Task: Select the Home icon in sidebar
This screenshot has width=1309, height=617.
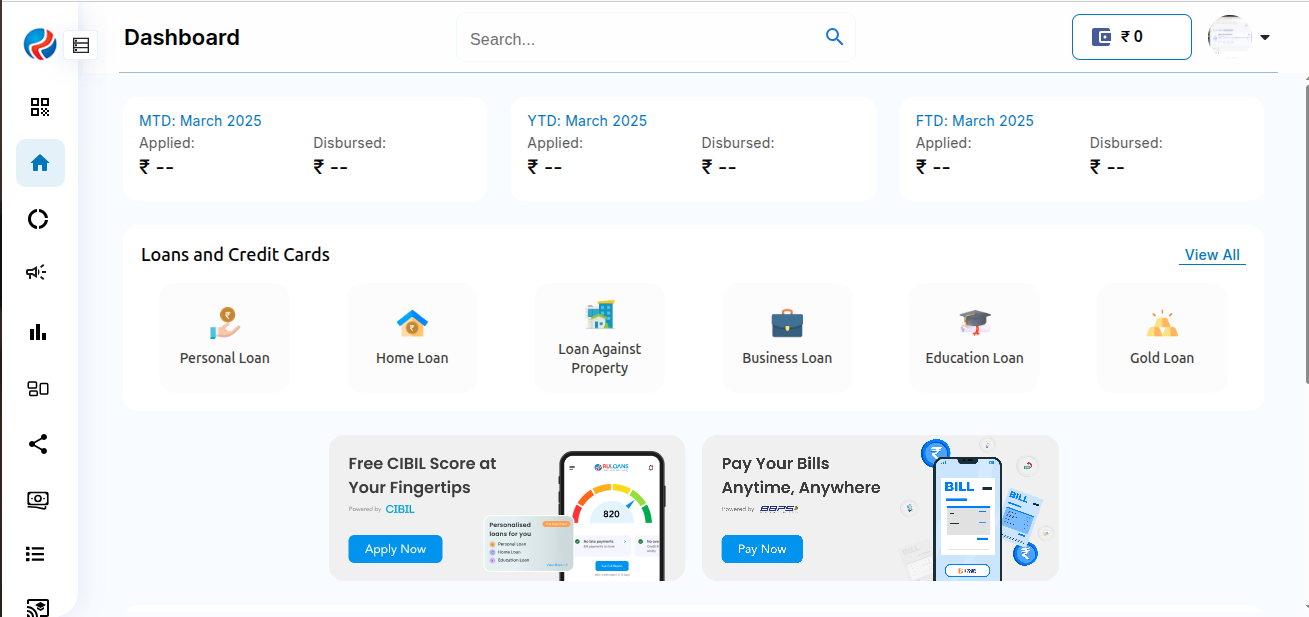Action: pyautogui.click(x=40, y=163)
